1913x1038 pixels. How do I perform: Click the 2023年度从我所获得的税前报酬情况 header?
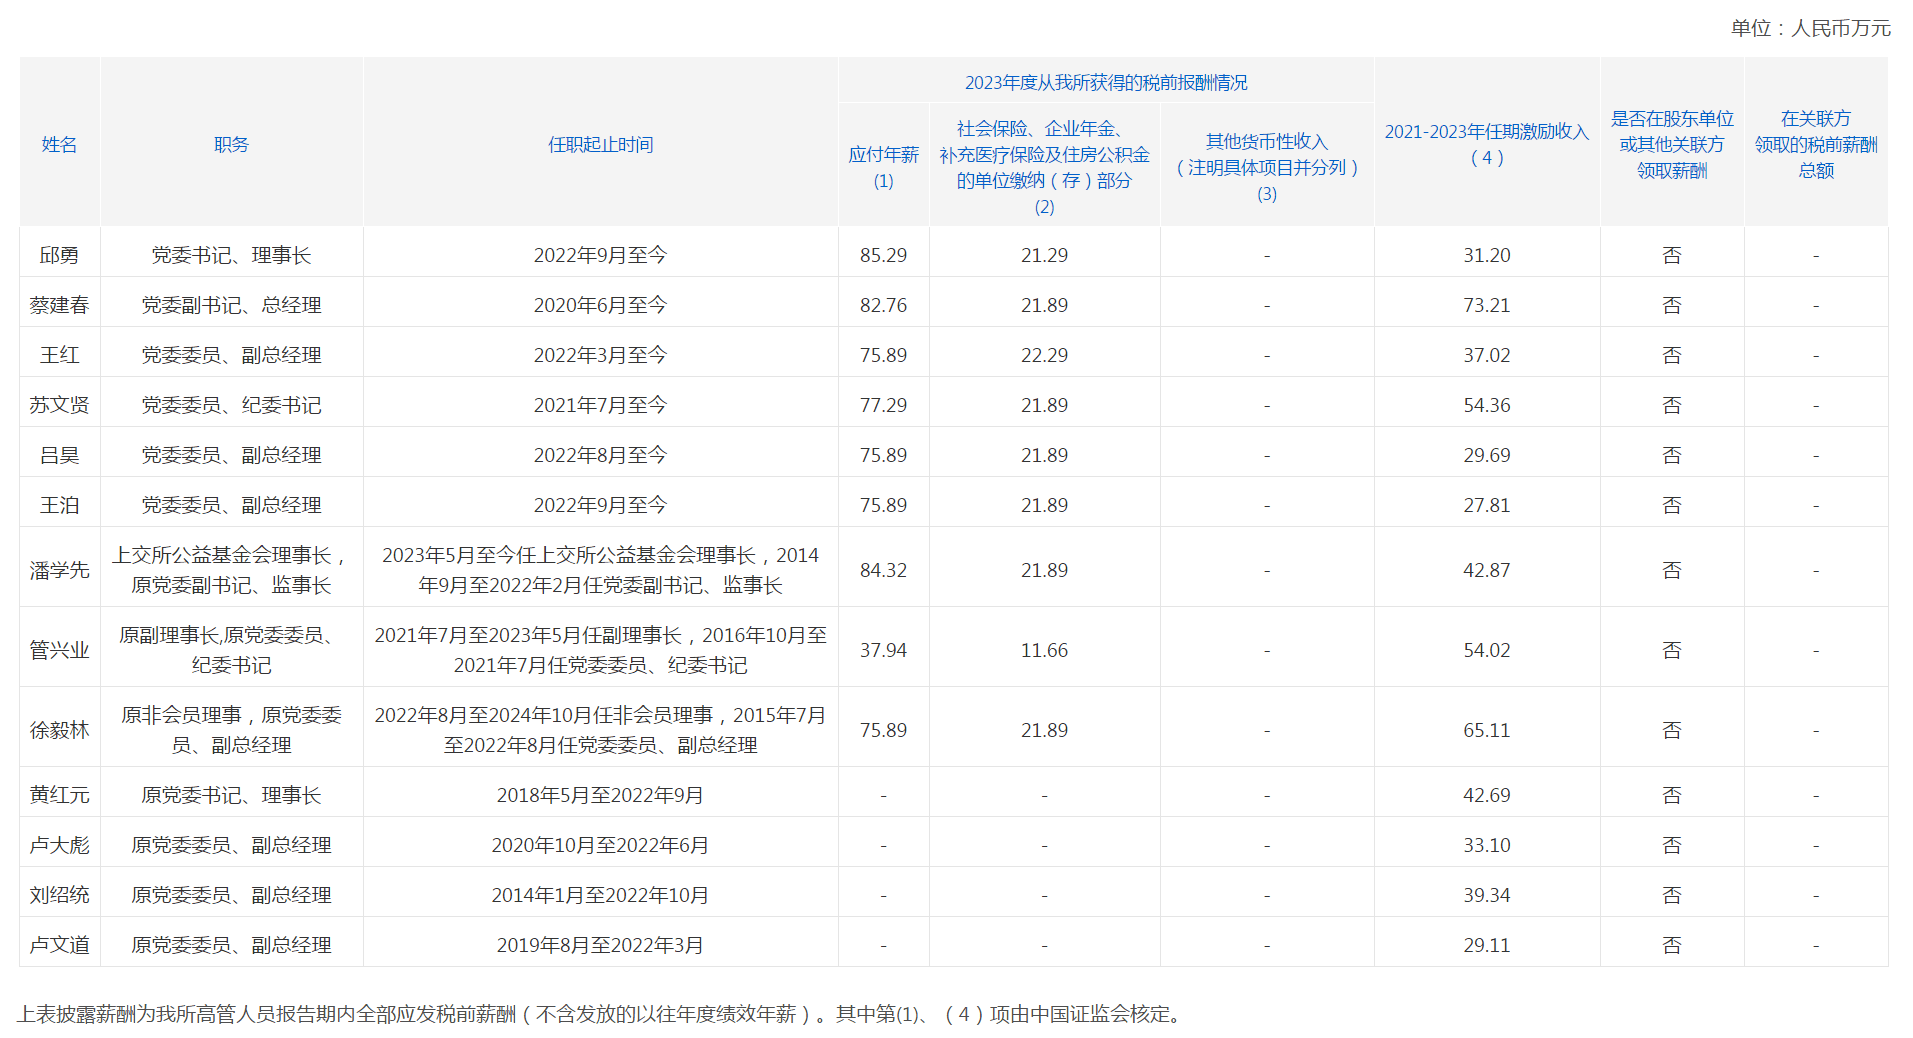tap(1105, 83)
